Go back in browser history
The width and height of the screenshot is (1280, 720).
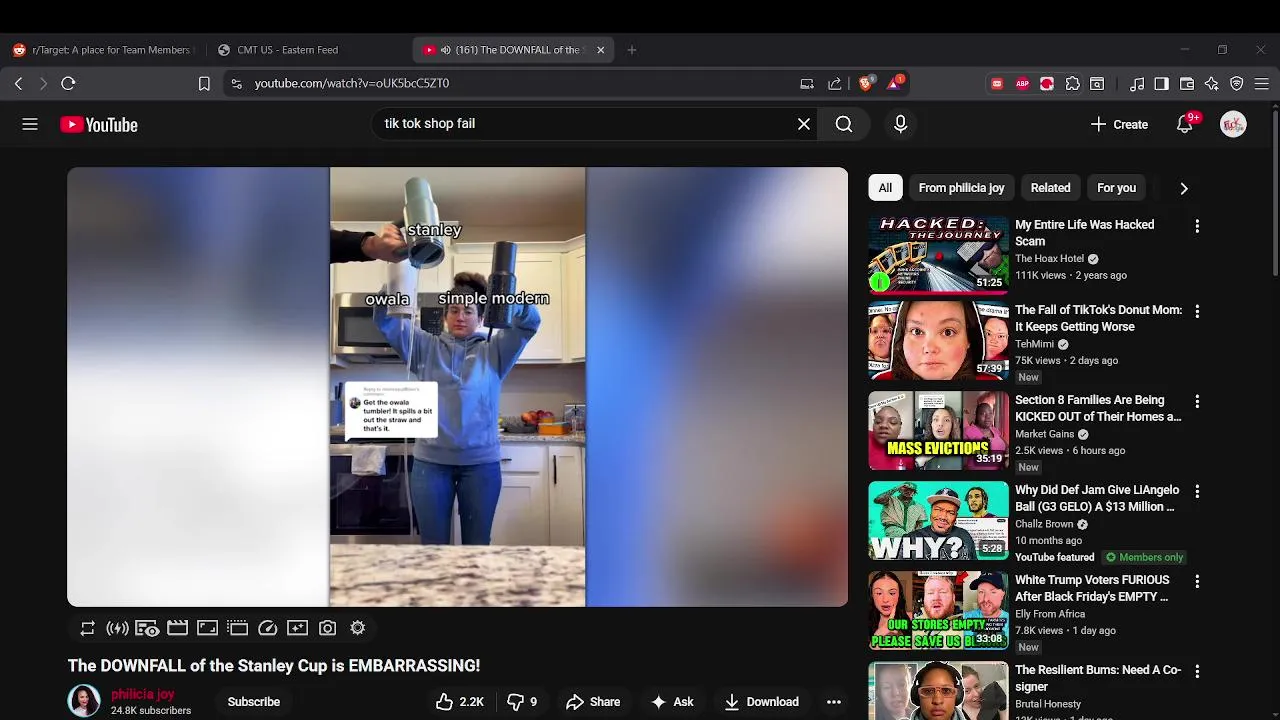pos(18,84)
